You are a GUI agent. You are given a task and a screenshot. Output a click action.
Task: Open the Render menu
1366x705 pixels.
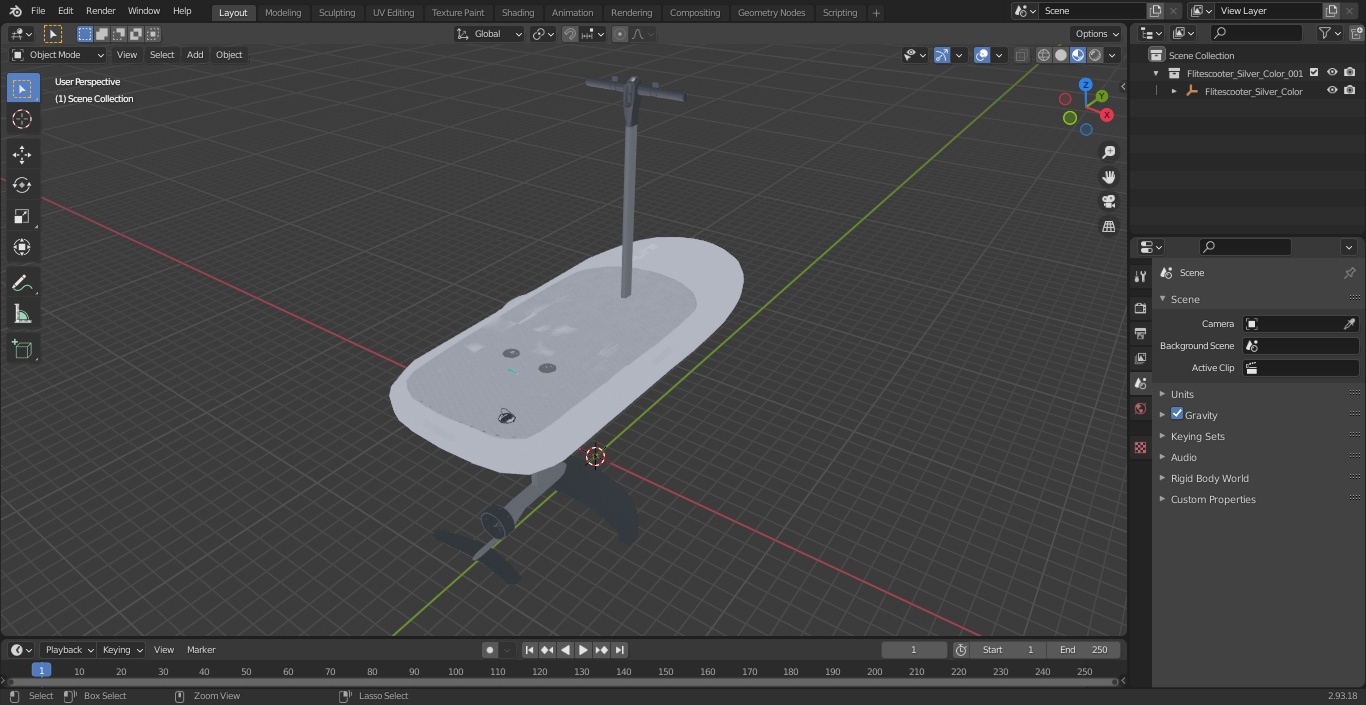coord(100,11)
